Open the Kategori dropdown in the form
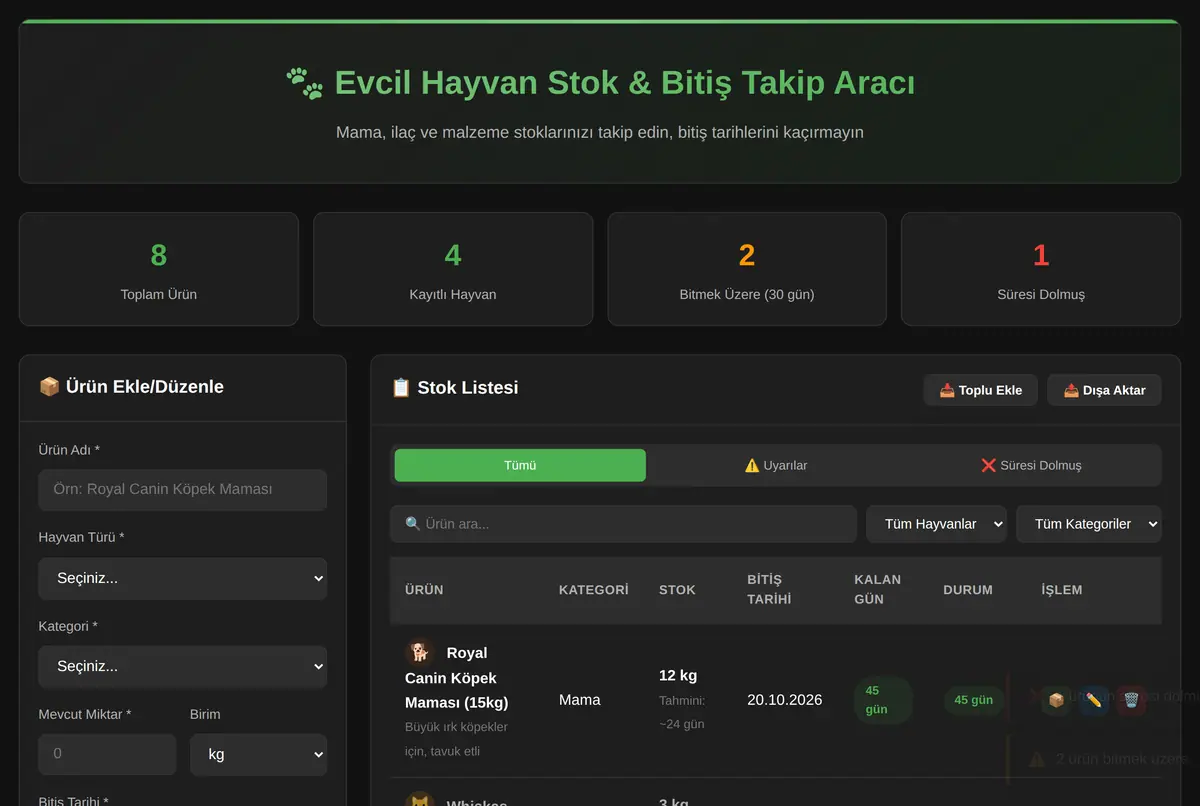This screenshot has height=806, width=1200. (183, 666)
